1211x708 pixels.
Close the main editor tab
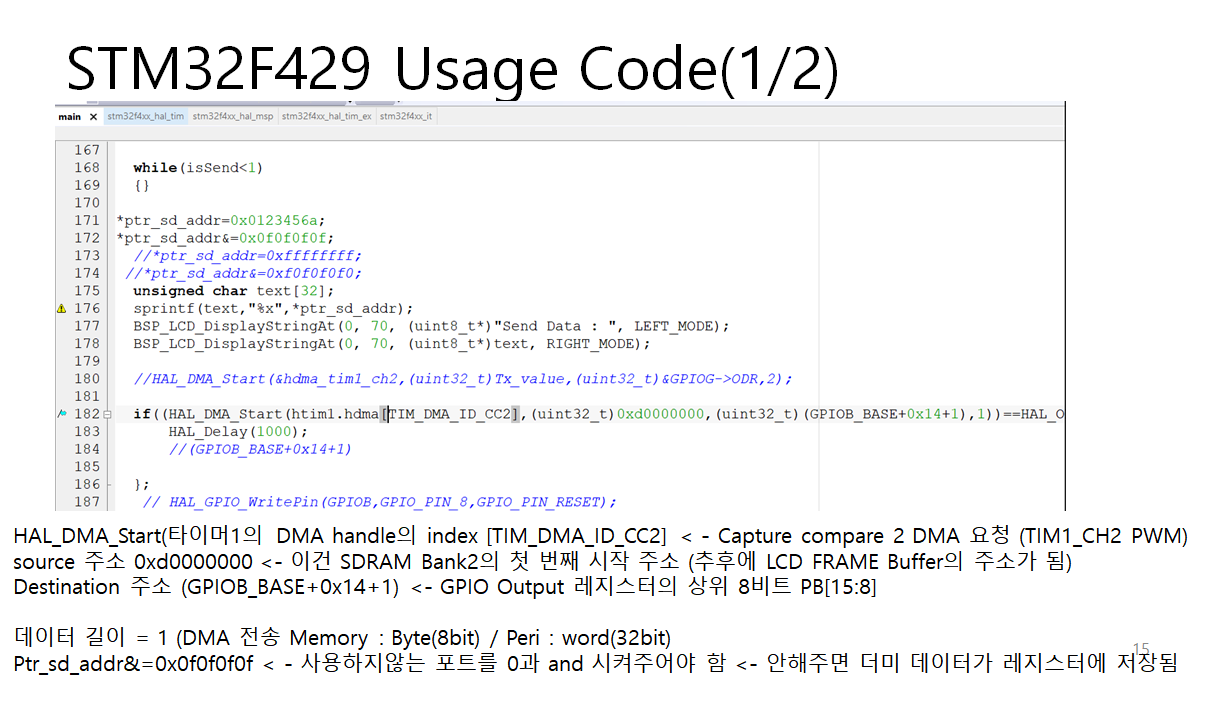tap(94, 116)
